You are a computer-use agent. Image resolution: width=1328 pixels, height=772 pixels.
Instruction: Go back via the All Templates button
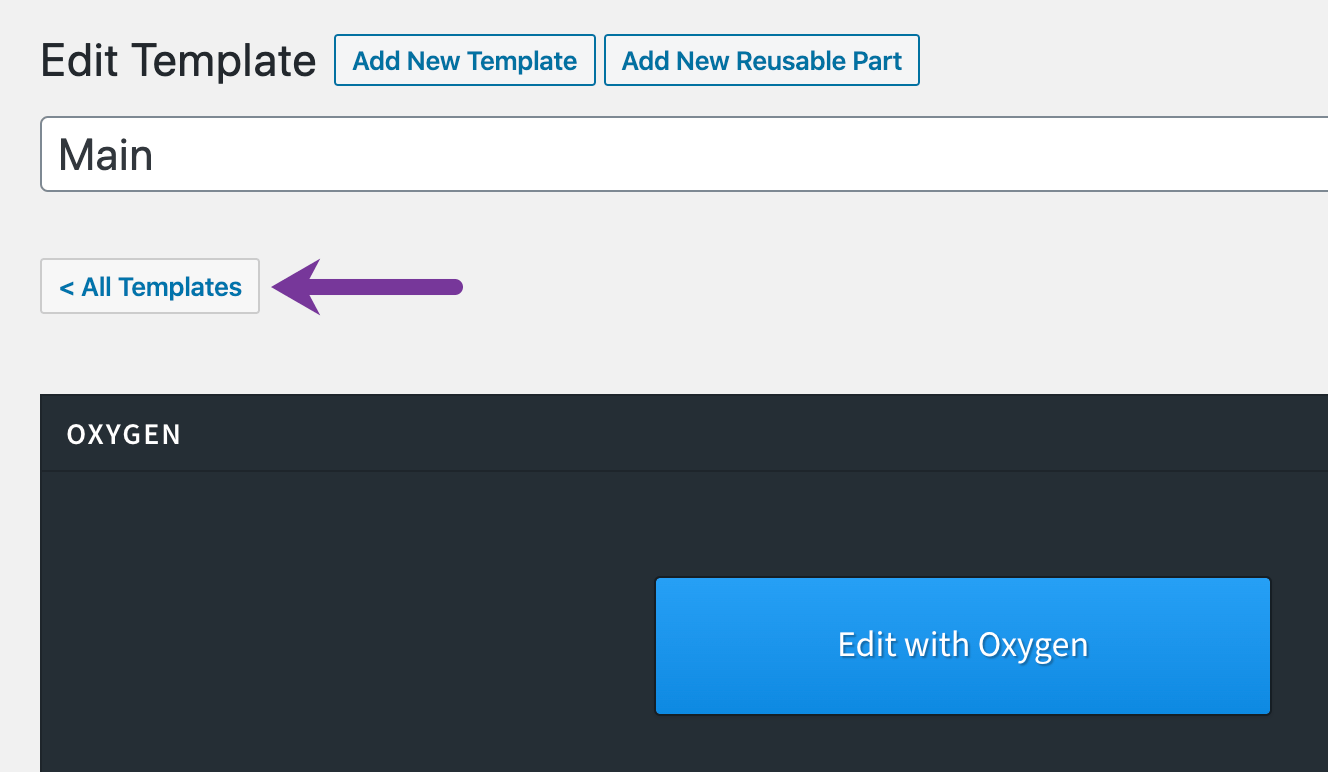point(150,287)
